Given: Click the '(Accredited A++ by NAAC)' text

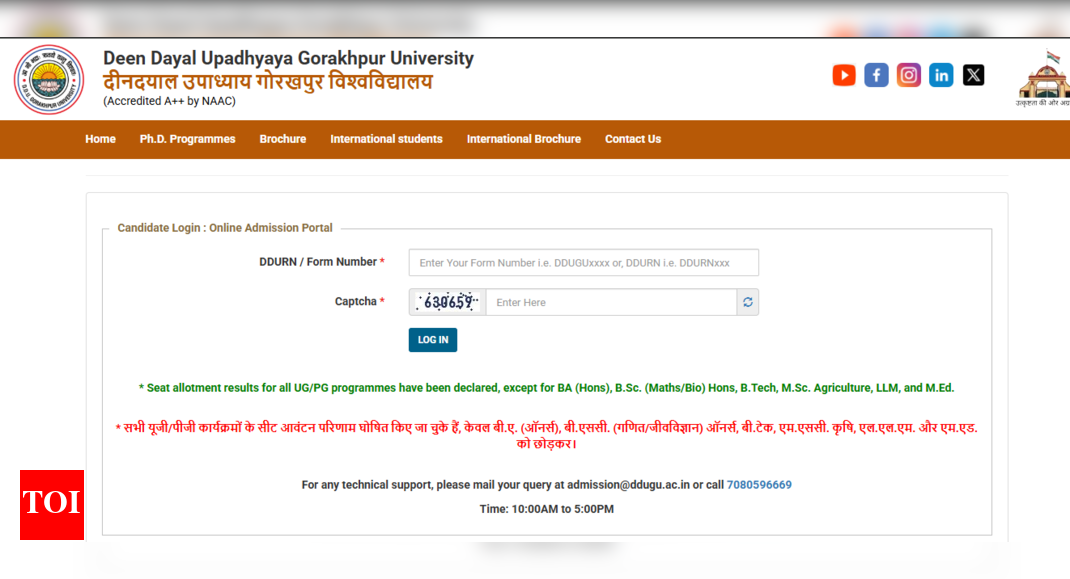Looking at the screenshot, I should (169, 101).
